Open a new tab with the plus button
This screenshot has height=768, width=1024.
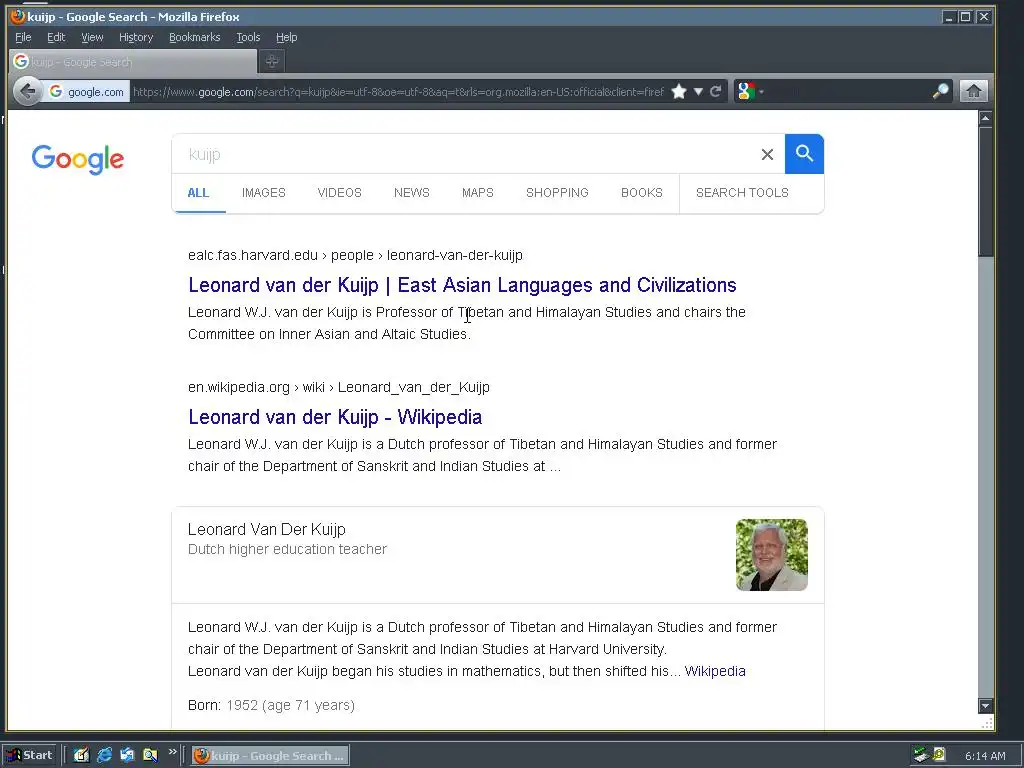pyautogui.click(x=272, y=61)
